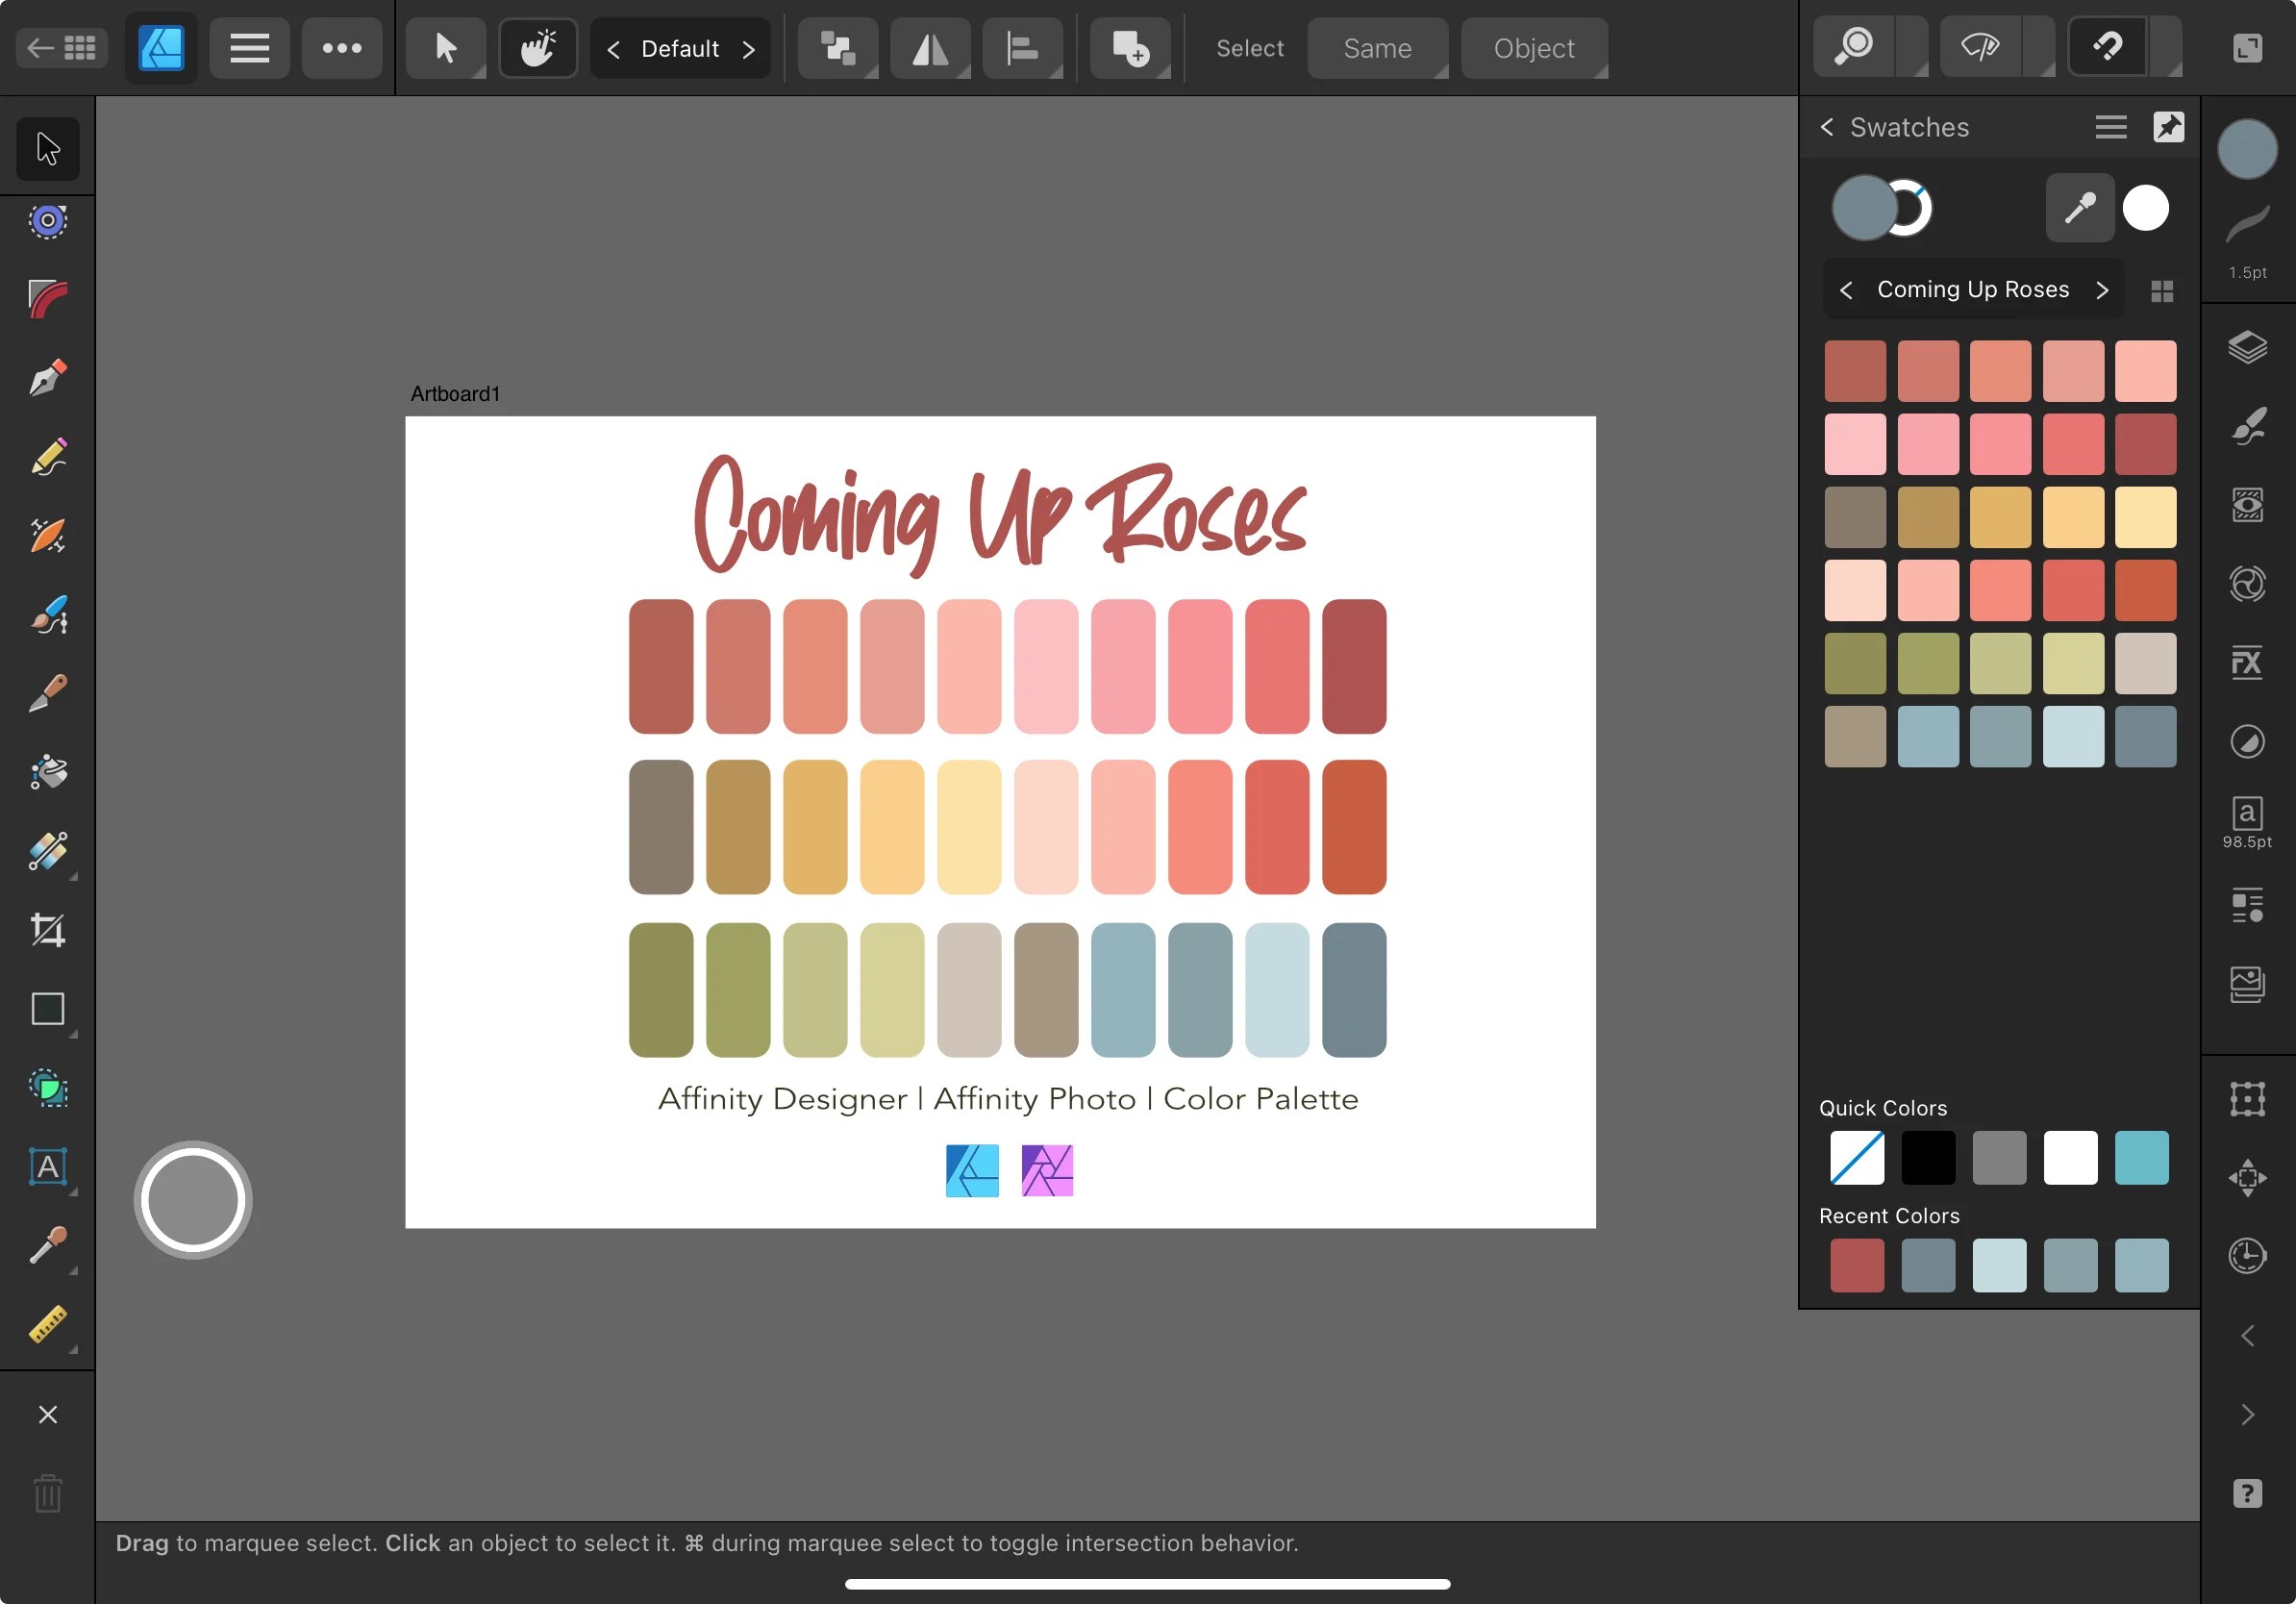Viewport: 2296px width, 1604px height.
Task: Select the Node tool below the arrow
Action: 47,221
